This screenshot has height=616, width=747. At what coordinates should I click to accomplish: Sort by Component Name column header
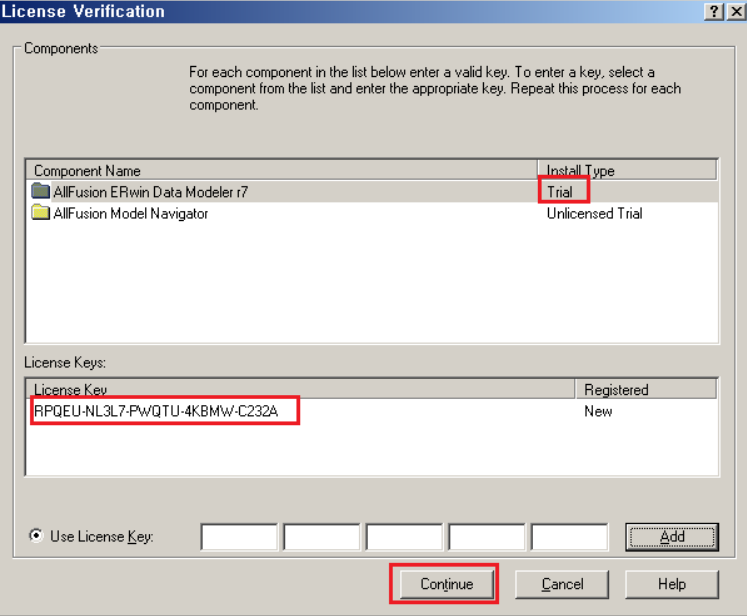pos(282,171)
